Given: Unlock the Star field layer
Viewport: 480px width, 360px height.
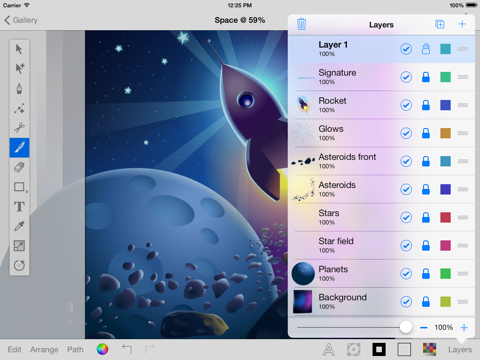Looking at the screenshot, I should (426, 245).
